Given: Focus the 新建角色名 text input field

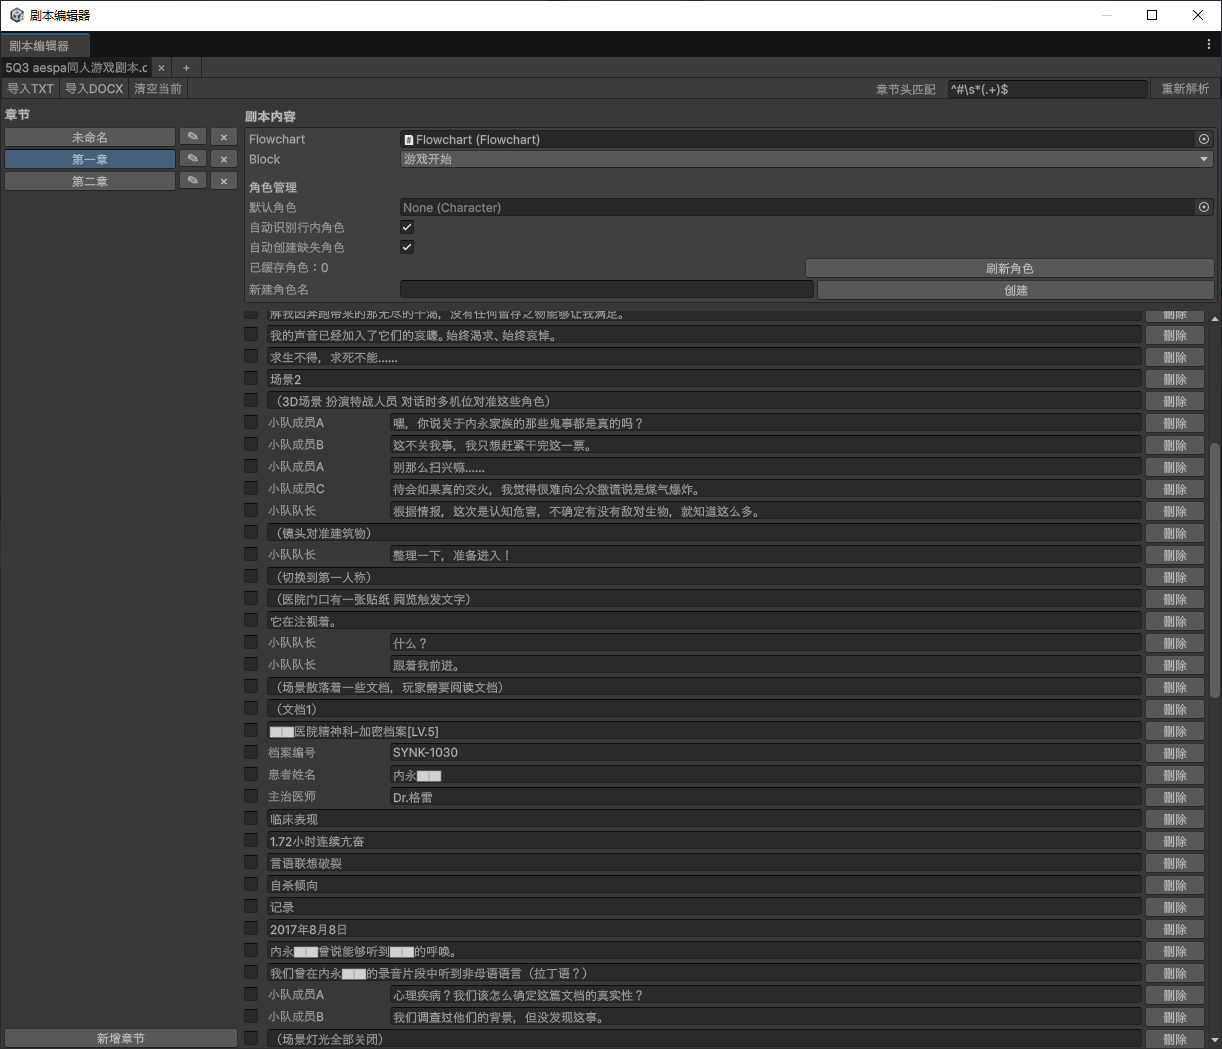Looking at the screenshot, I should point(606,290).
